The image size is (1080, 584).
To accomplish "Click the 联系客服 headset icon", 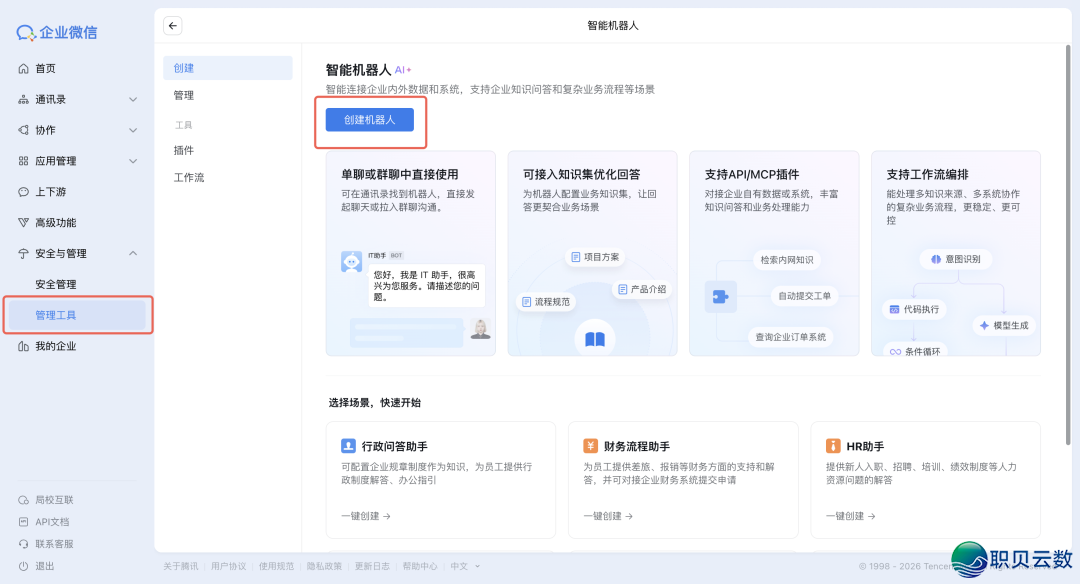I will click(x=22, y=542).
